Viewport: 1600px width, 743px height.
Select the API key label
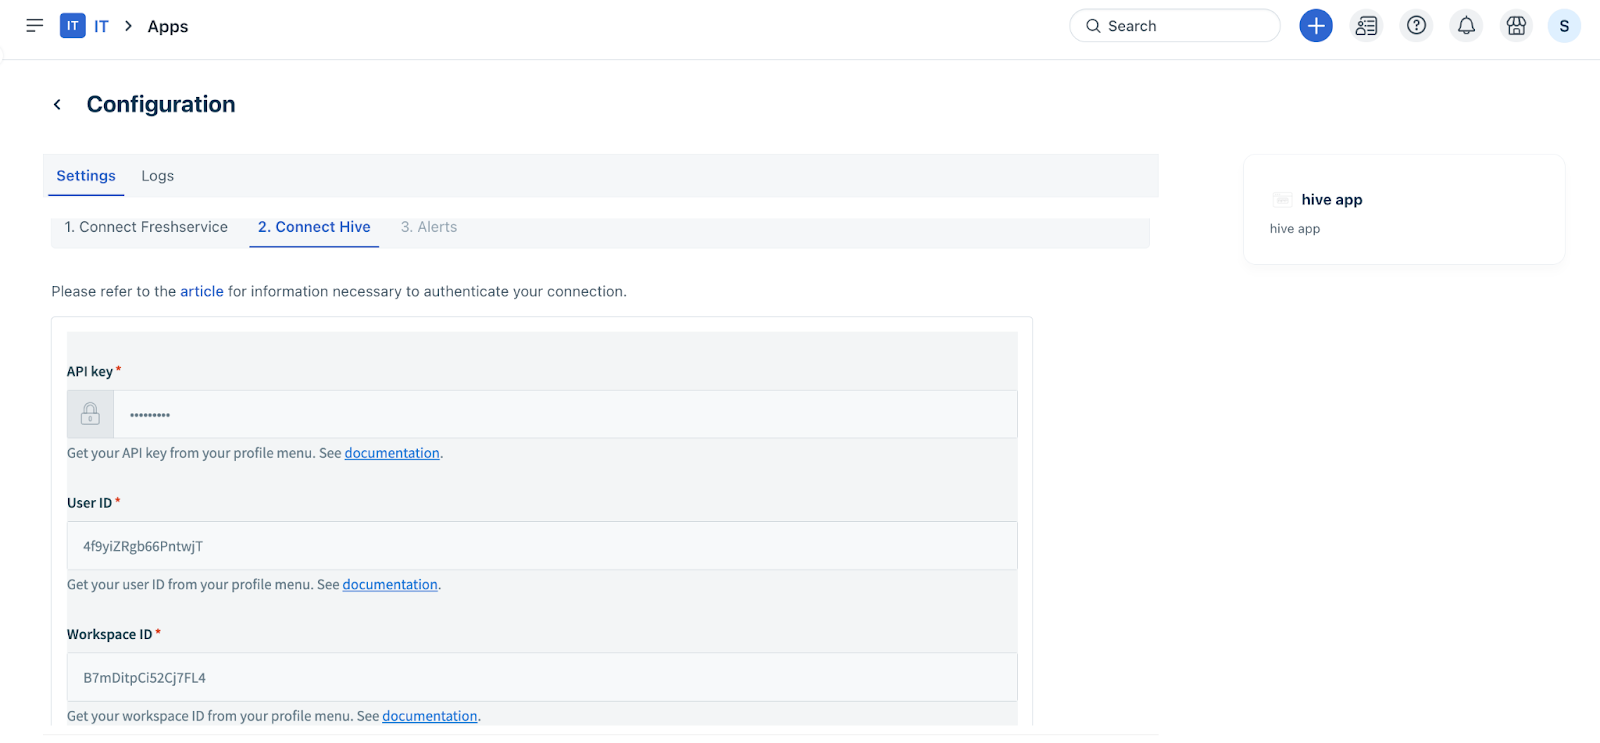[x=90, y=371]
